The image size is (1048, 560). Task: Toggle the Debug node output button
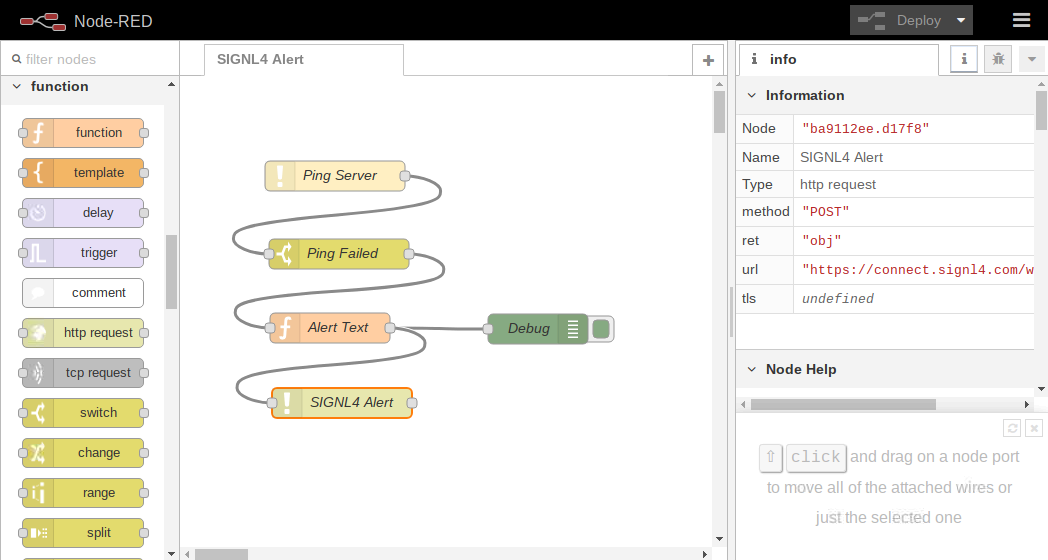[602, 329]
